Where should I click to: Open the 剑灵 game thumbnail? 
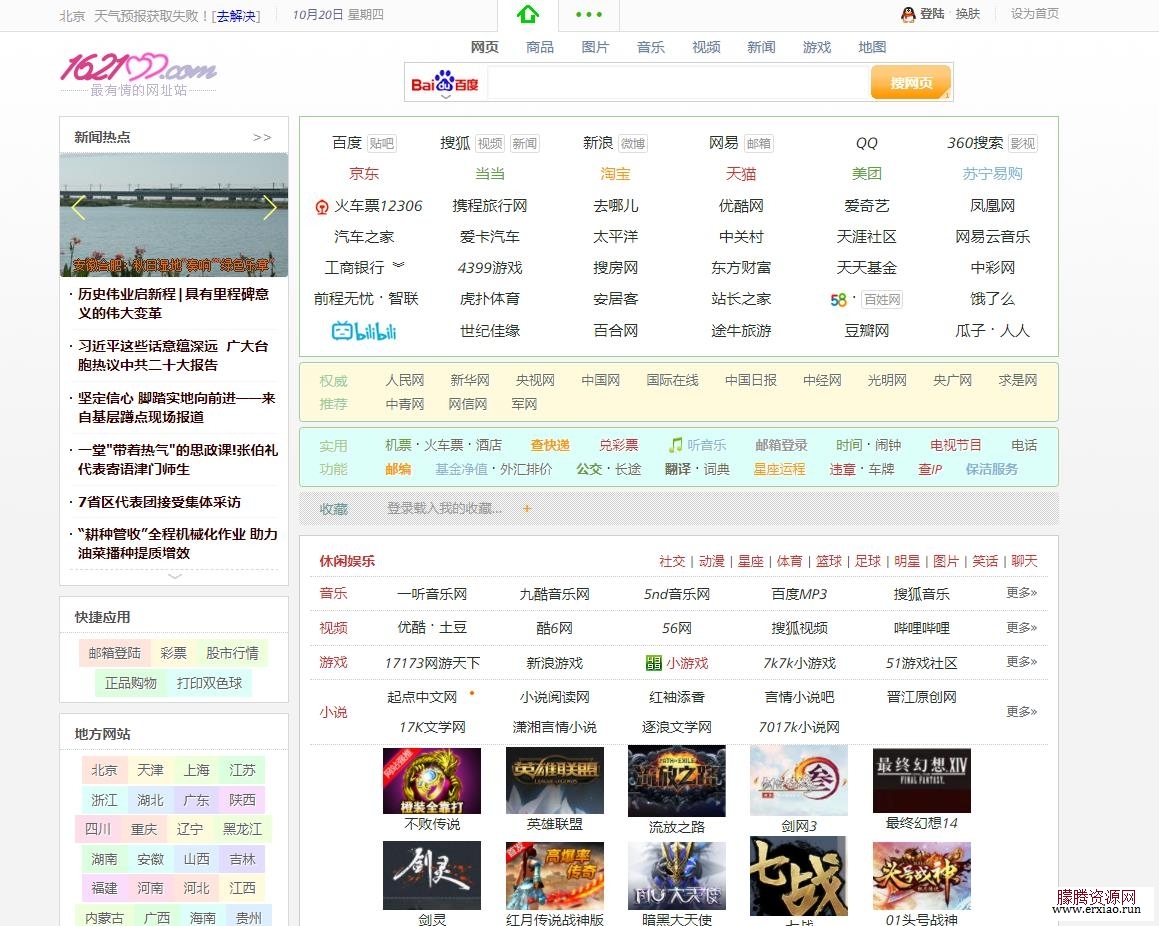[x=432, y=876]
